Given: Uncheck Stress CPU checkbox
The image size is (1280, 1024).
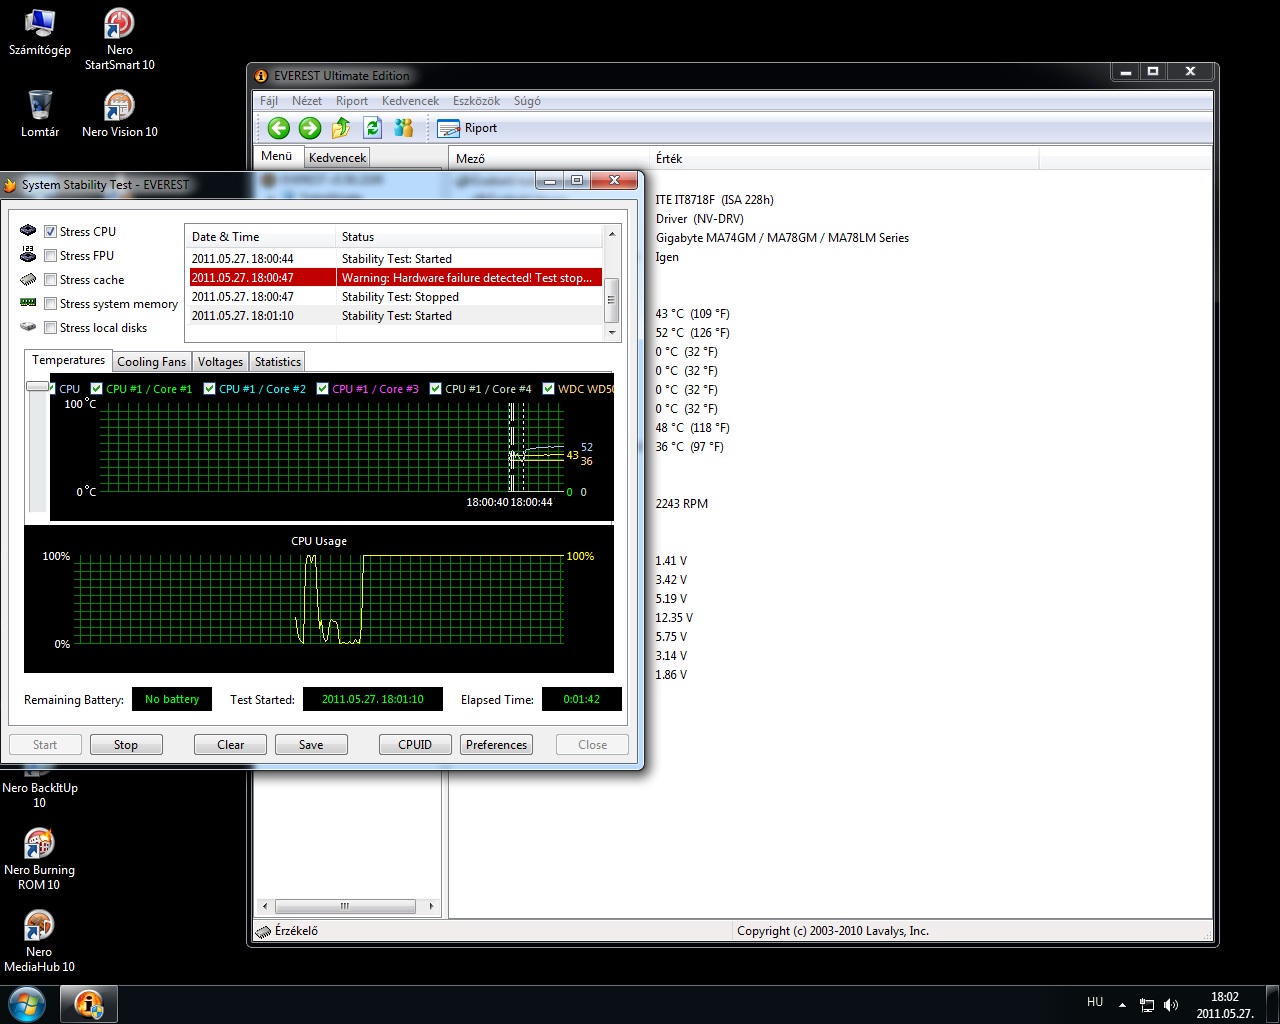Looking at the screenshot, I should click(50, 231).
